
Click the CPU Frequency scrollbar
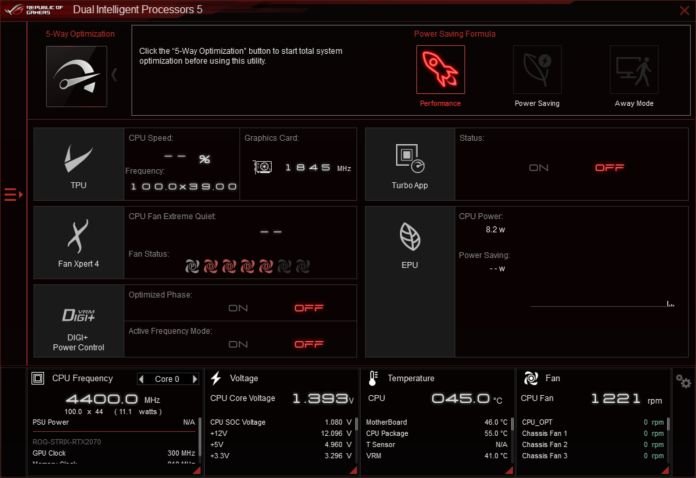pyautogui.click(x=200, y=438)
